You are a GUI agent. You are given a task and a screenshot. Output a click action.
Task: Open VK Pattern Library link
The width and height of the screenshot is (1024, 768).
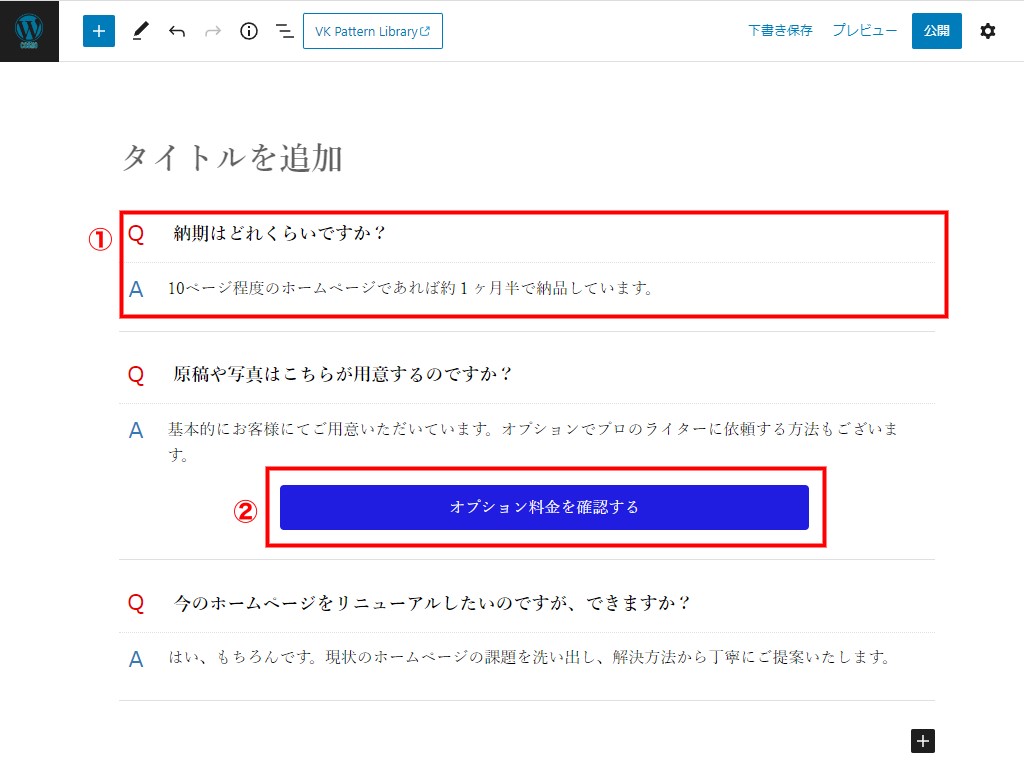372,31
